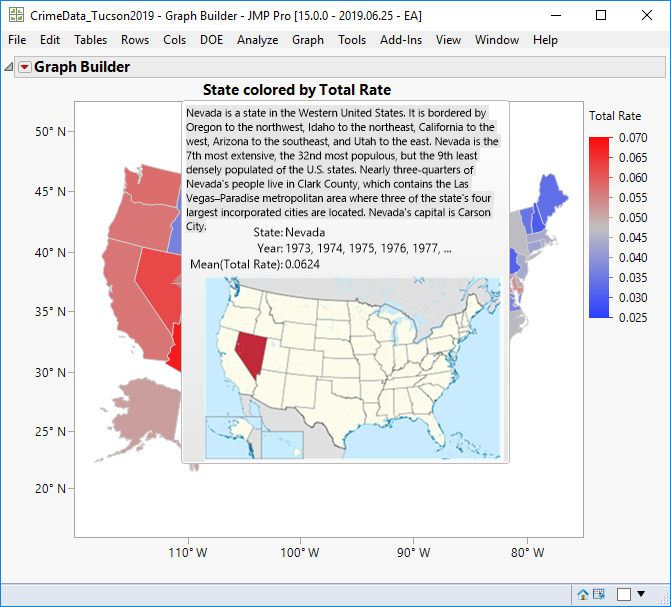Click the 110° W longitude axis label
This screenshot has width=671, height=607.
188,553
